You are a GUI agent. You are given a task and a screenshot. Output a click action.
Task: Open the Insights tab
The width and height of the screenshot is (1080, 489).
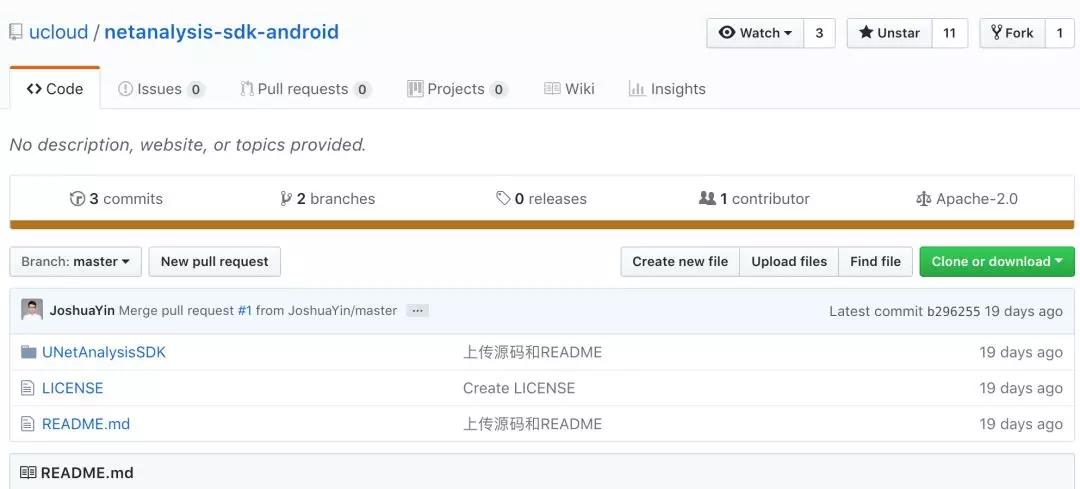667,89
